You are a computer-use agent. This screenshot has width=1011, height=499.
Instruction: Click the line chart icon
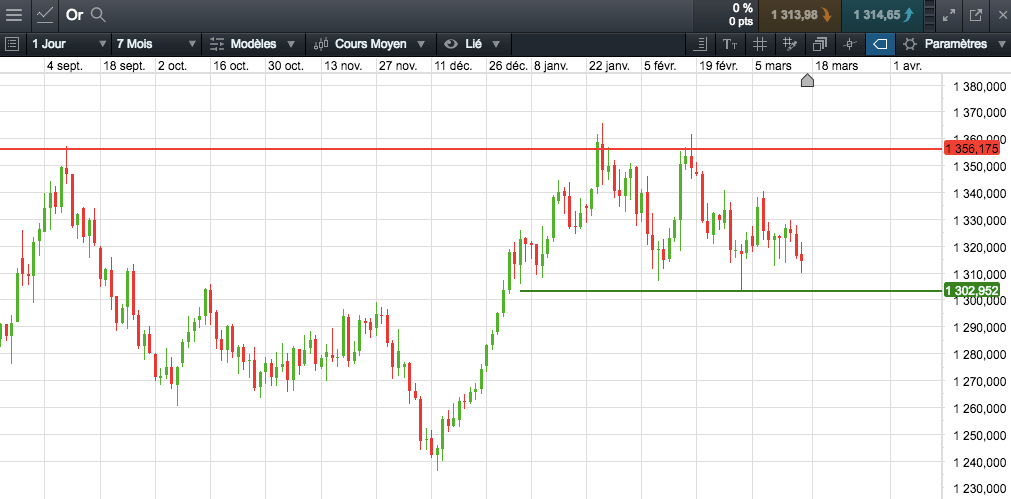(x=44, y=15)
